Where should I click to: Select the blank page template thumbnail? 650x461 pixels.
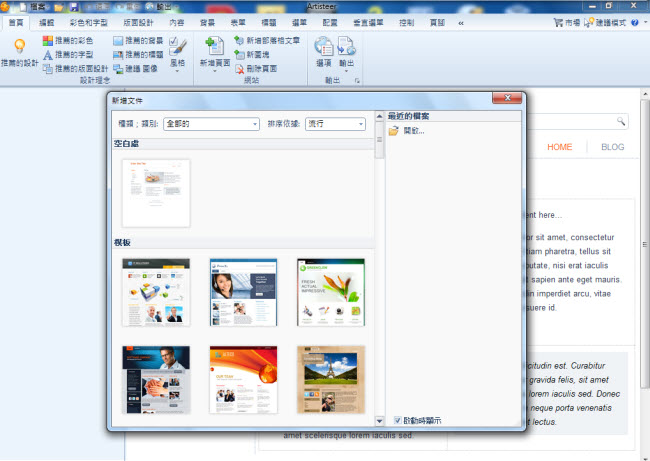tap(156, 192)
